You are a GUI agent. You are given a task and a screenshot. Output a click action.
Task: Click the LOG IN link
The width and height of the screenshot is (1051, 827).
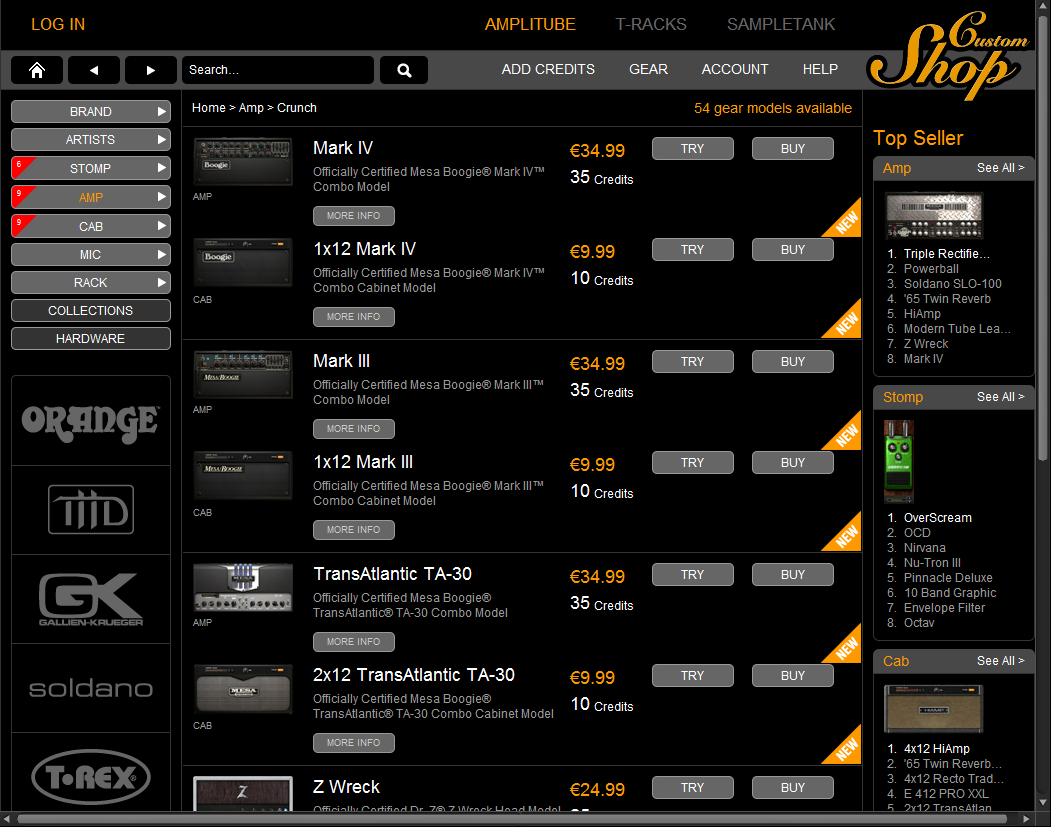coord(58,25)
